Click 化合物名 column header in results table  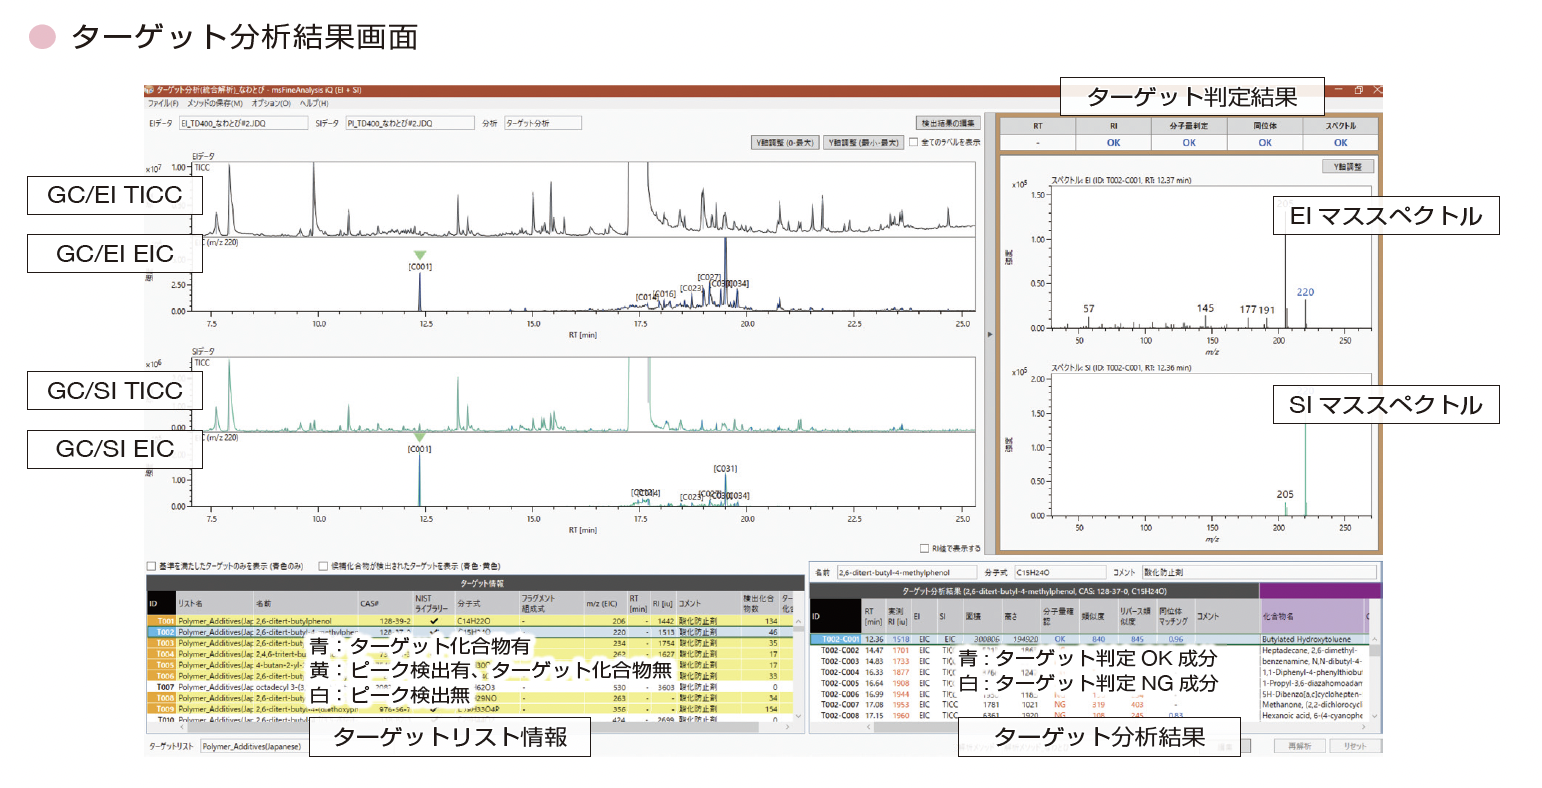tap(1311, 616)
